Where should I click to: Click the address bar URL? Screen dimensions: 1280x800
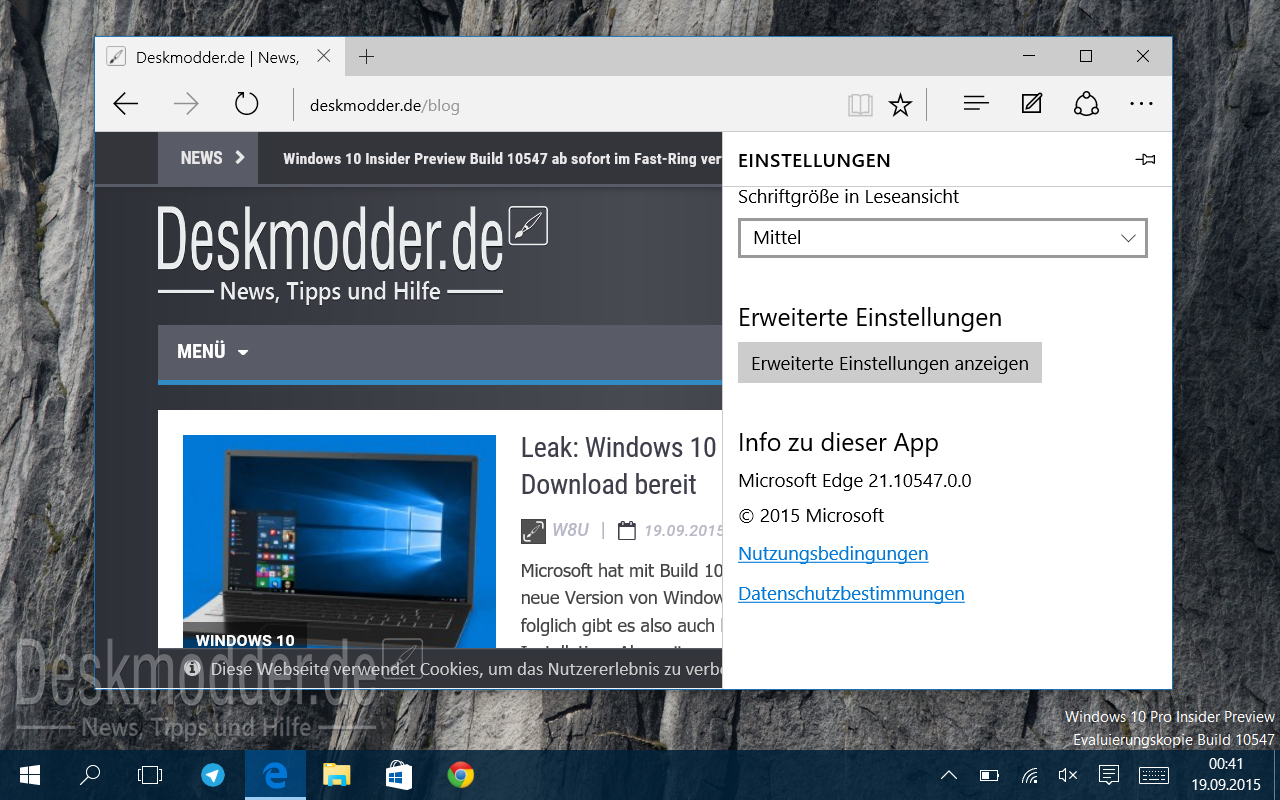(x=385, y=105)
